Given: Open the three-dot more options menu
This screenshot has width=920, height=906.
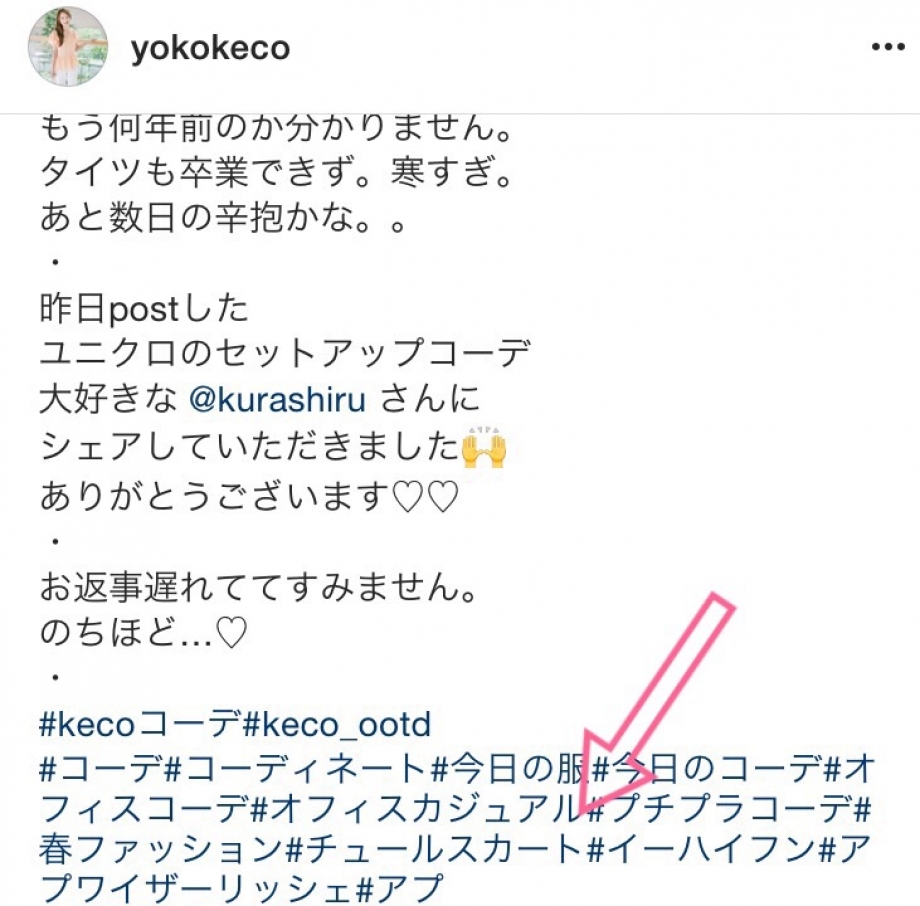Looking at the screenshot, I should pyautogui.click(x=888, y=47).
